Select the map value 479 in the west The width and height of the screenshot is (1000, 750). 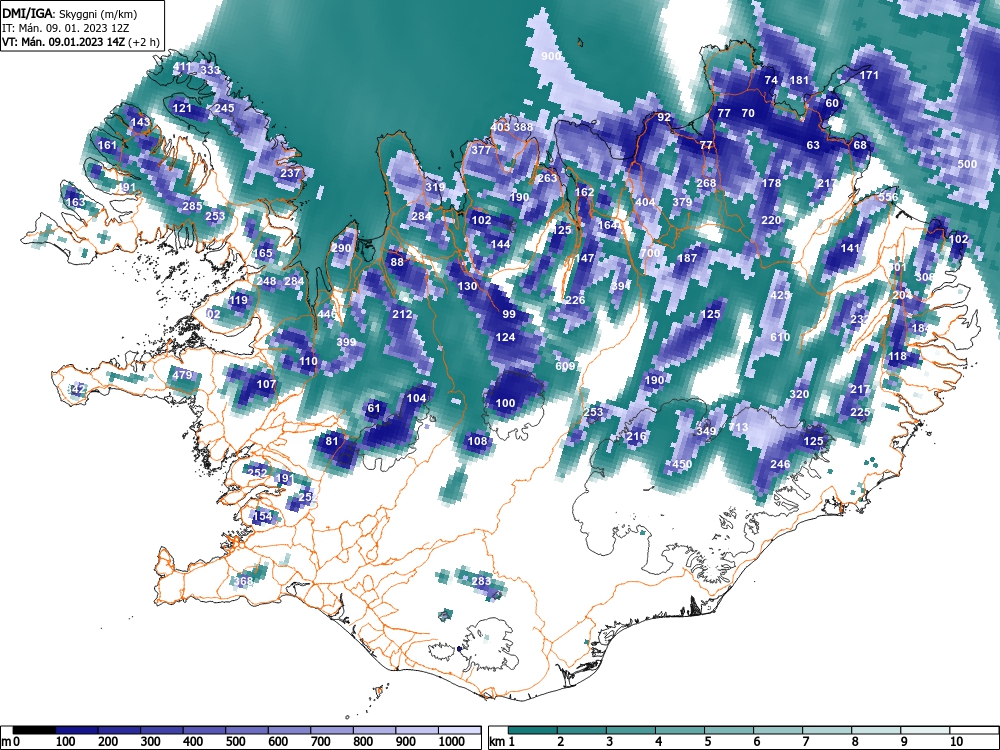point(182,374)
